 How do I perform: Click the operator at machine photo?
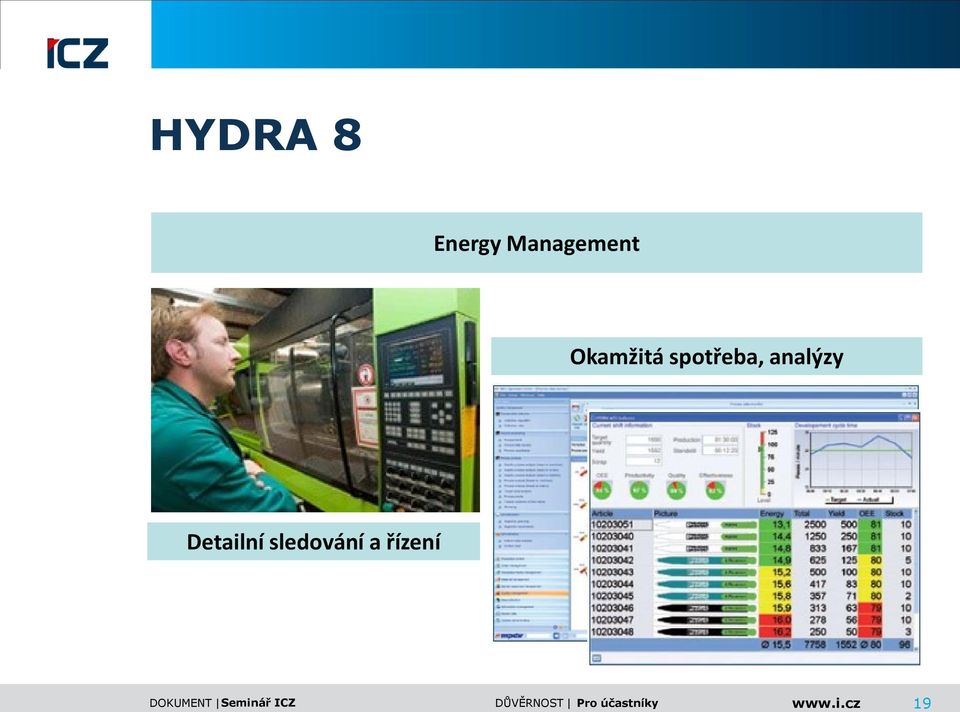[315, 400]
